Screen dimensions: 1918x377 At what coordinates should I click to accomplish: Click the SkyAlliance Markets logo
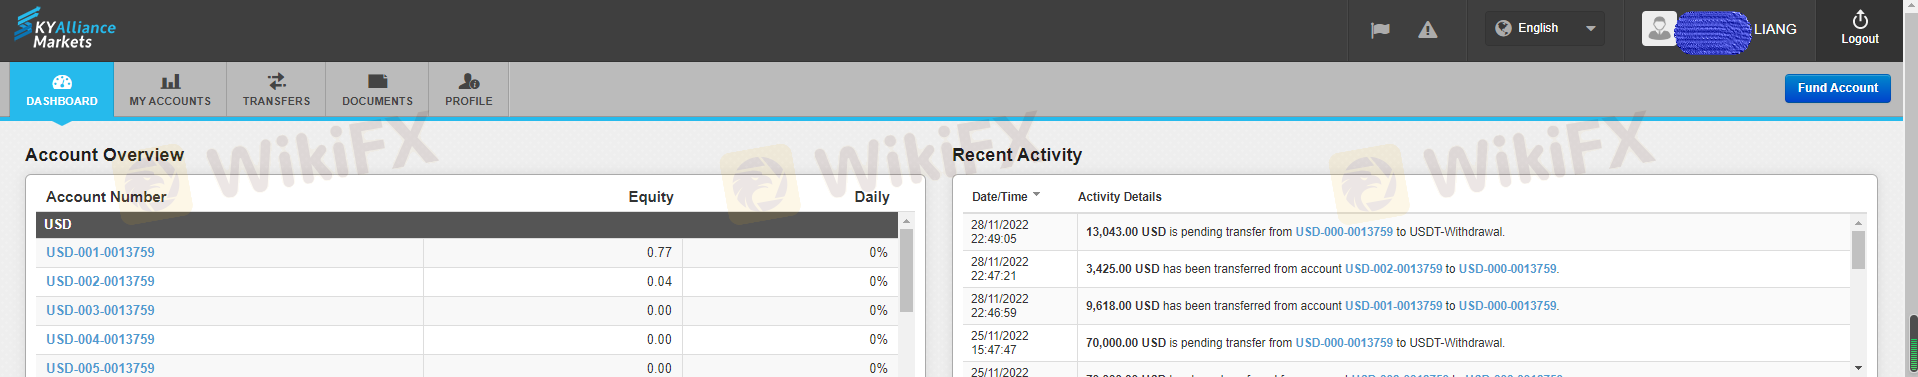tap(65, 28)
